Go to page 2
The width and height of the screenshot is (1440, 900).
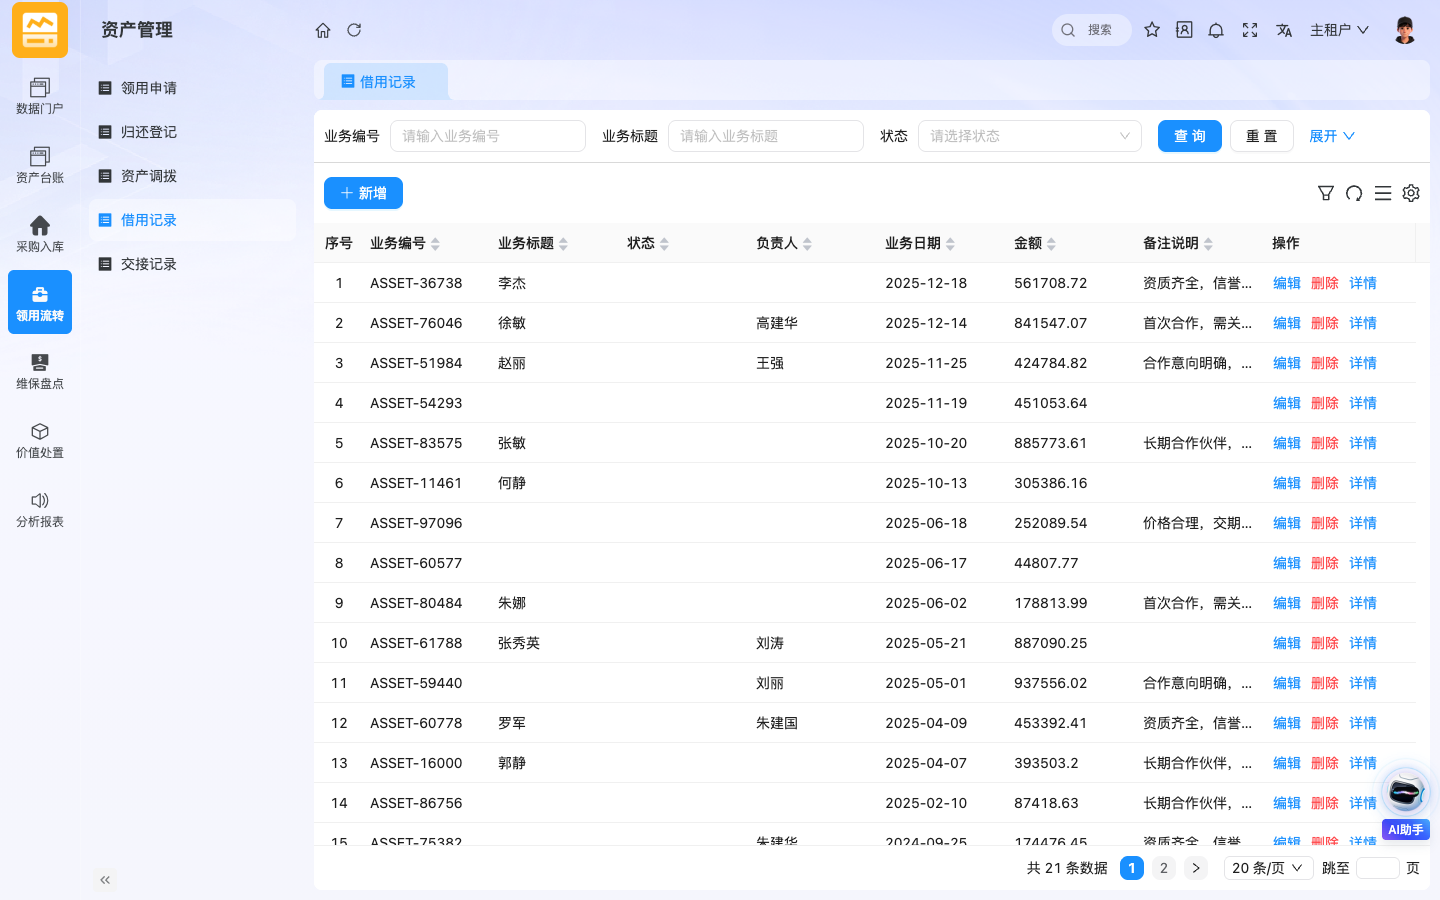(1164, 868)
